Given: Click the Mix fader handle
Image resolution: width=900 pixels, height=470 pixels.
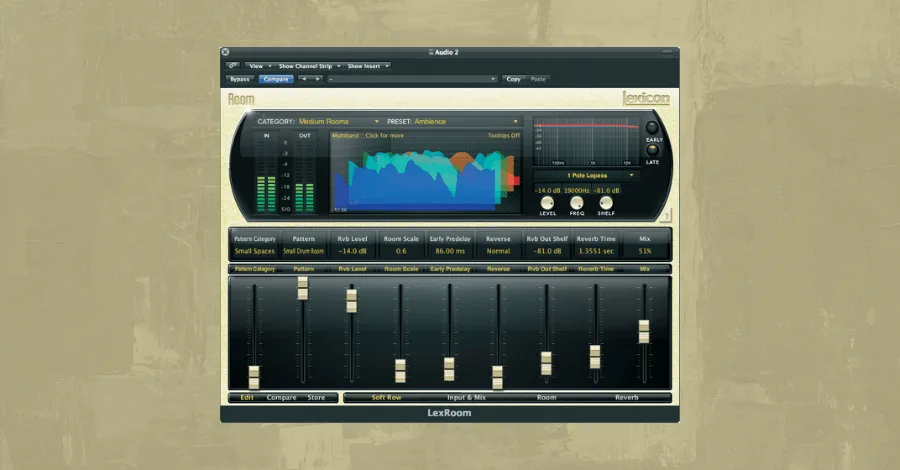Looking at the screenshot, I should (644, 332).
